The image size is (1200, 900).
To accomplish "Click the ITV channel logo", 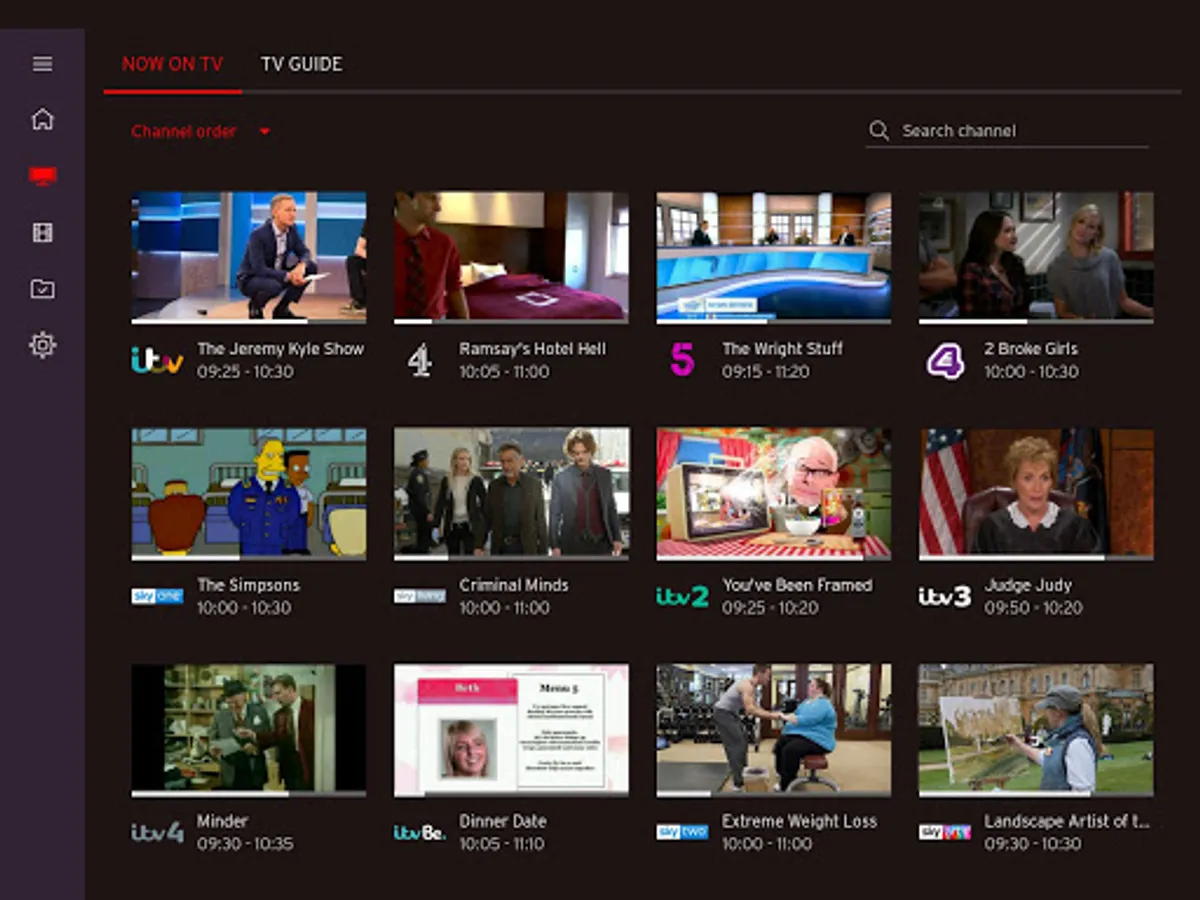I will [157, 360].
